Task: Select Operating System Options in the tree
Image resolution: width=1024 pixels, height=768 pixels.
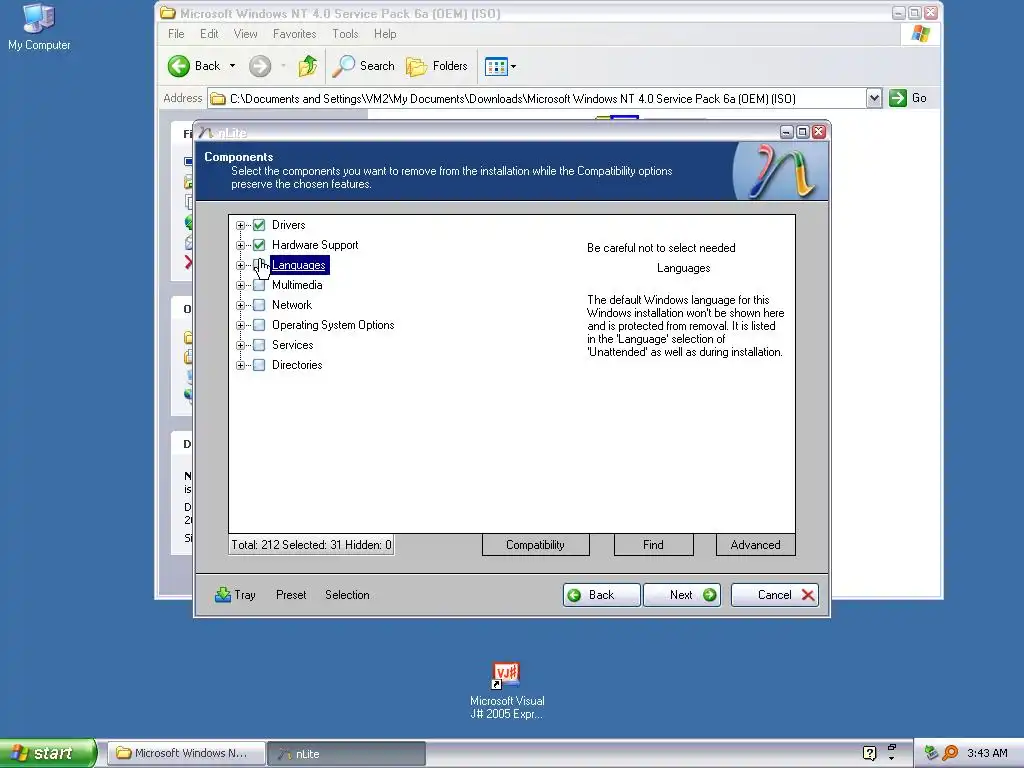Action: 333,325
